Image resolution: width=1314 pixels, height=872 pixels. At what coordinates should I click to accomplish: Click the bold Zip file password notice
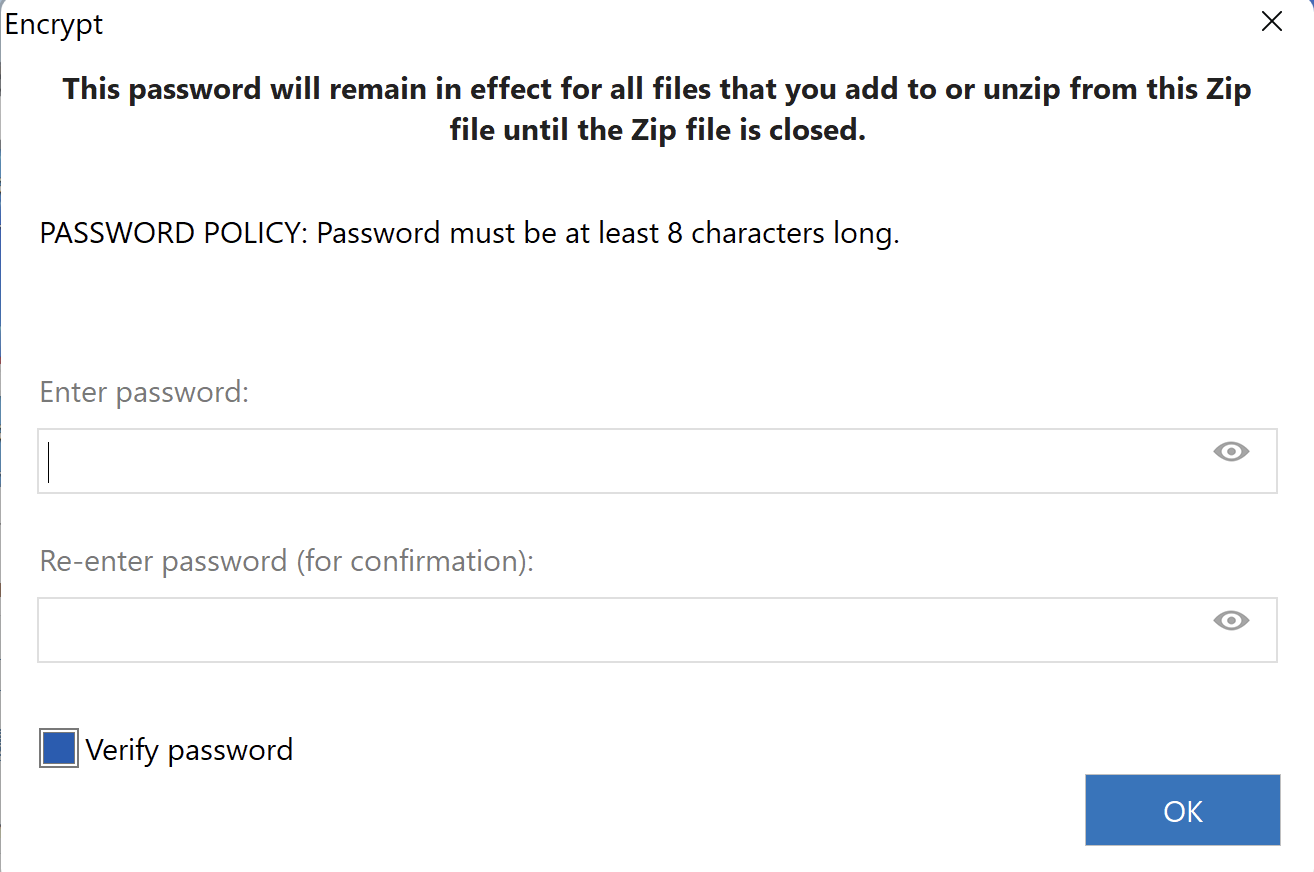pyautogui.click(x=657, y=109)
